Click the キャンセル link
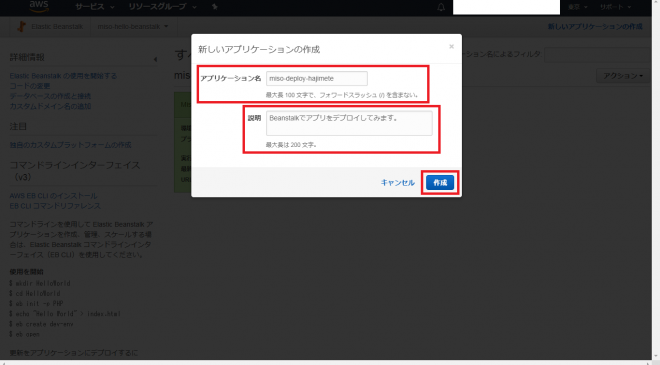Screen dimensions: 660x365 (x=397, y=183)
